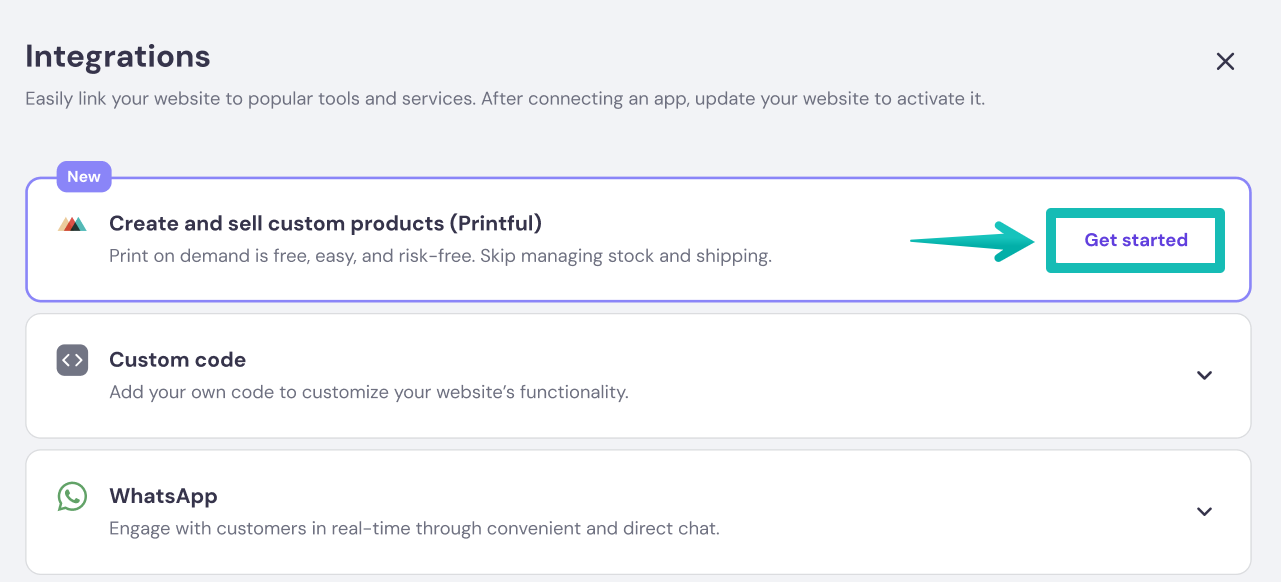Click the Integrations page heading

click(117, 56)
